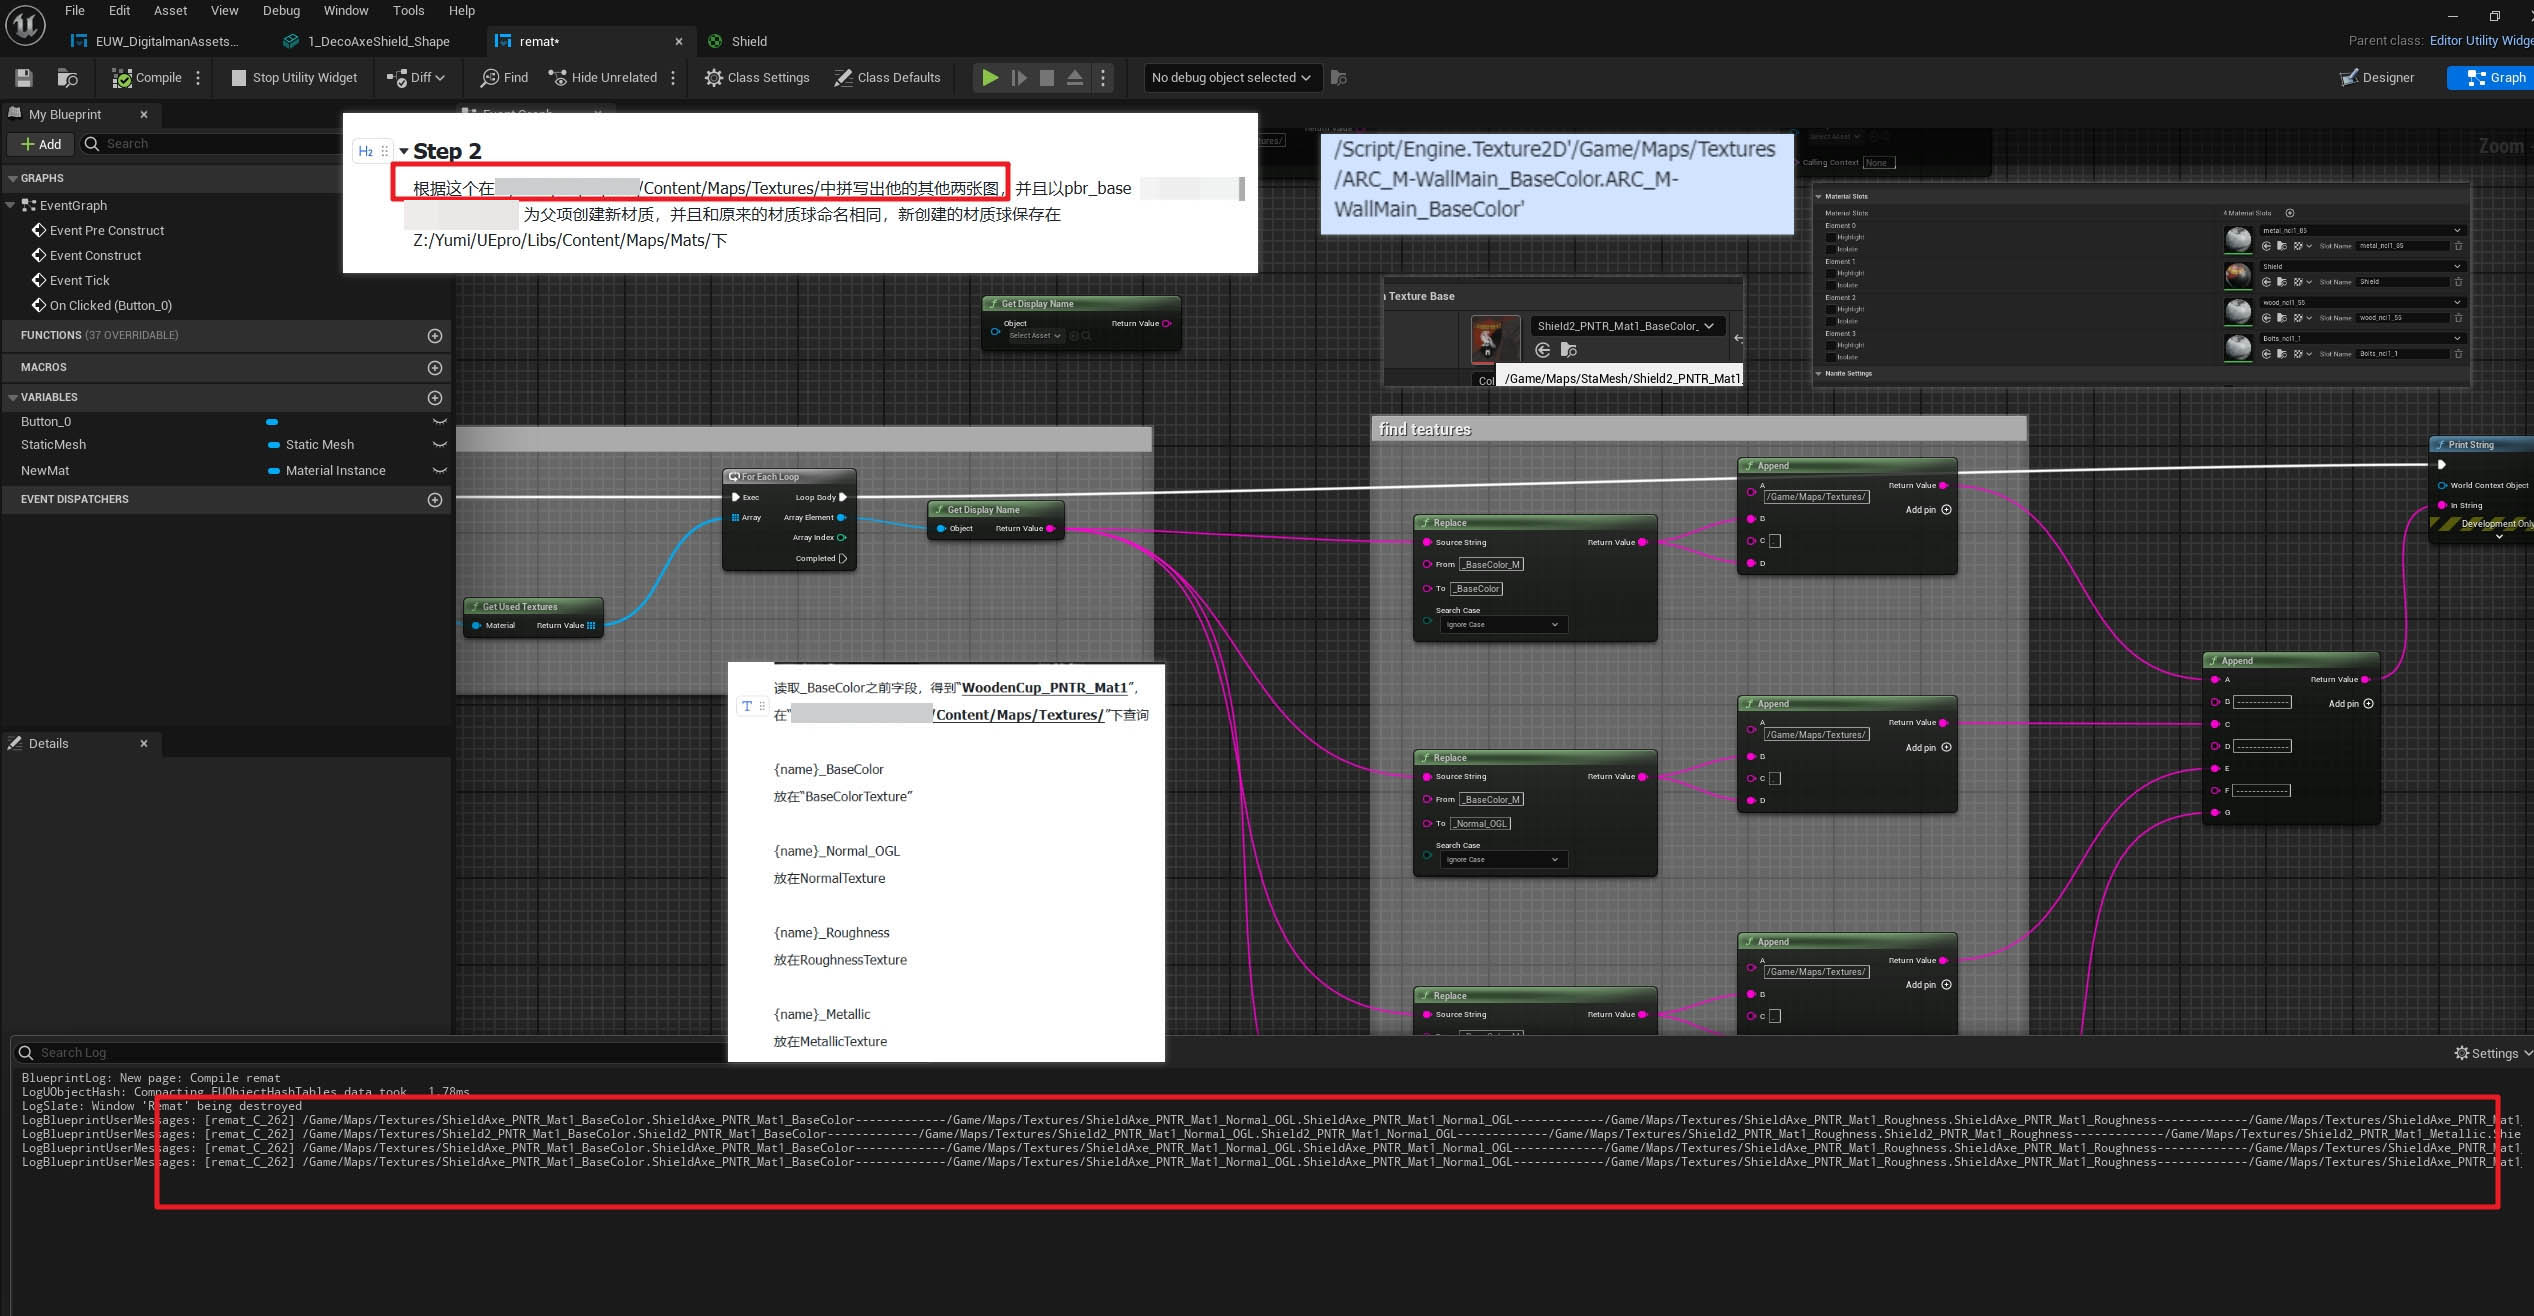Switch to the 1_DecoAxeShield_Shape tab
Screen dimensions: 2534x1316
pyautogui.click(x=377, y=42)
